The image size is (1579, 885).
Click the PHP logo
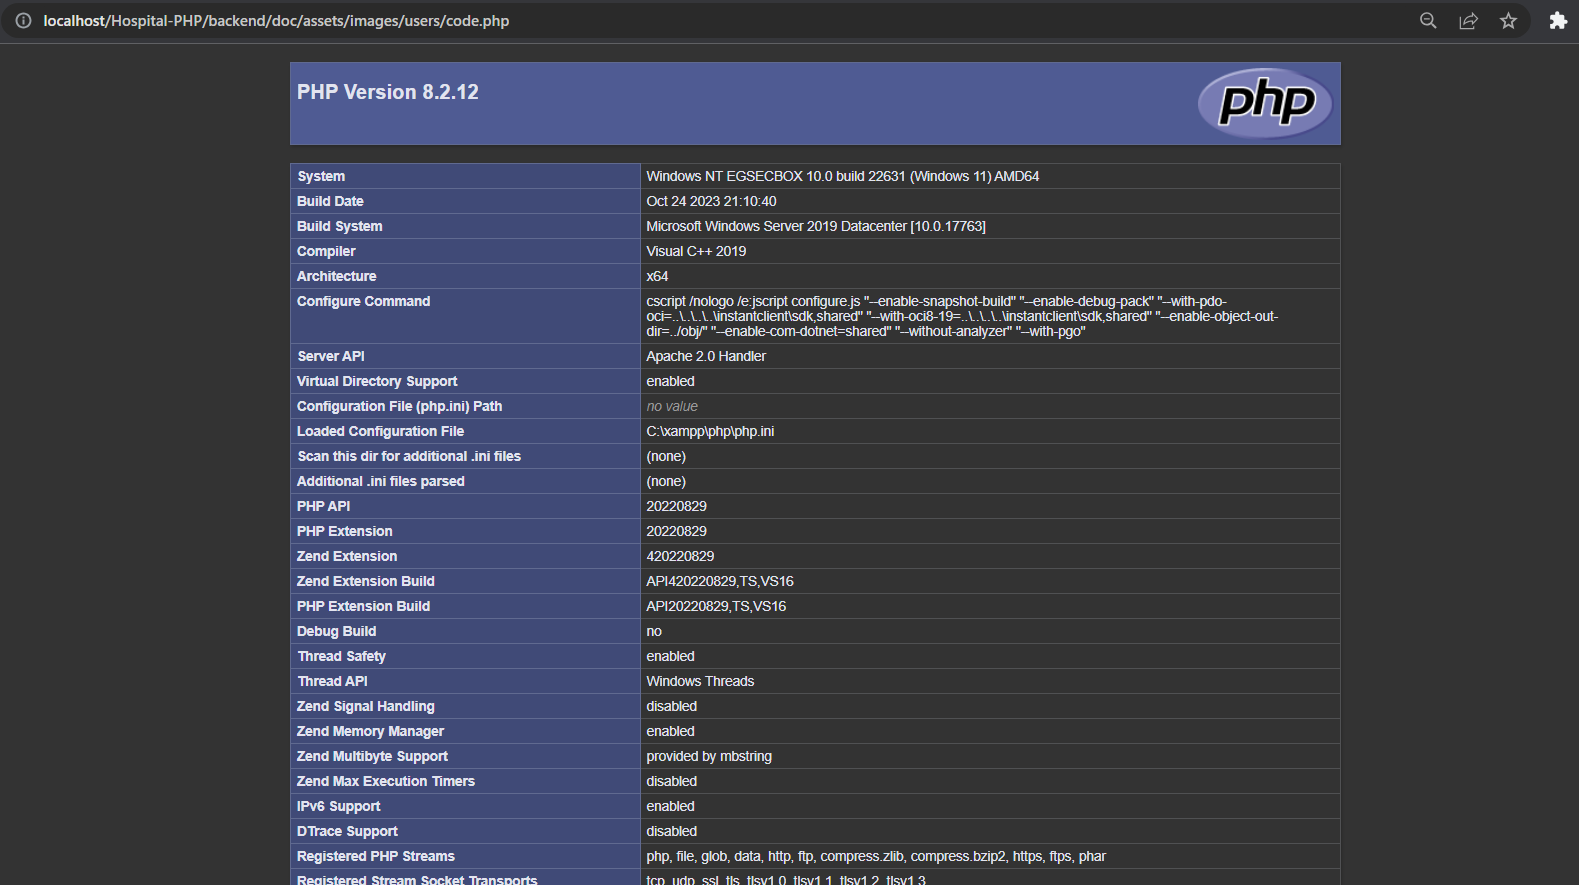pyautogui.click(x=1266, y=103)
